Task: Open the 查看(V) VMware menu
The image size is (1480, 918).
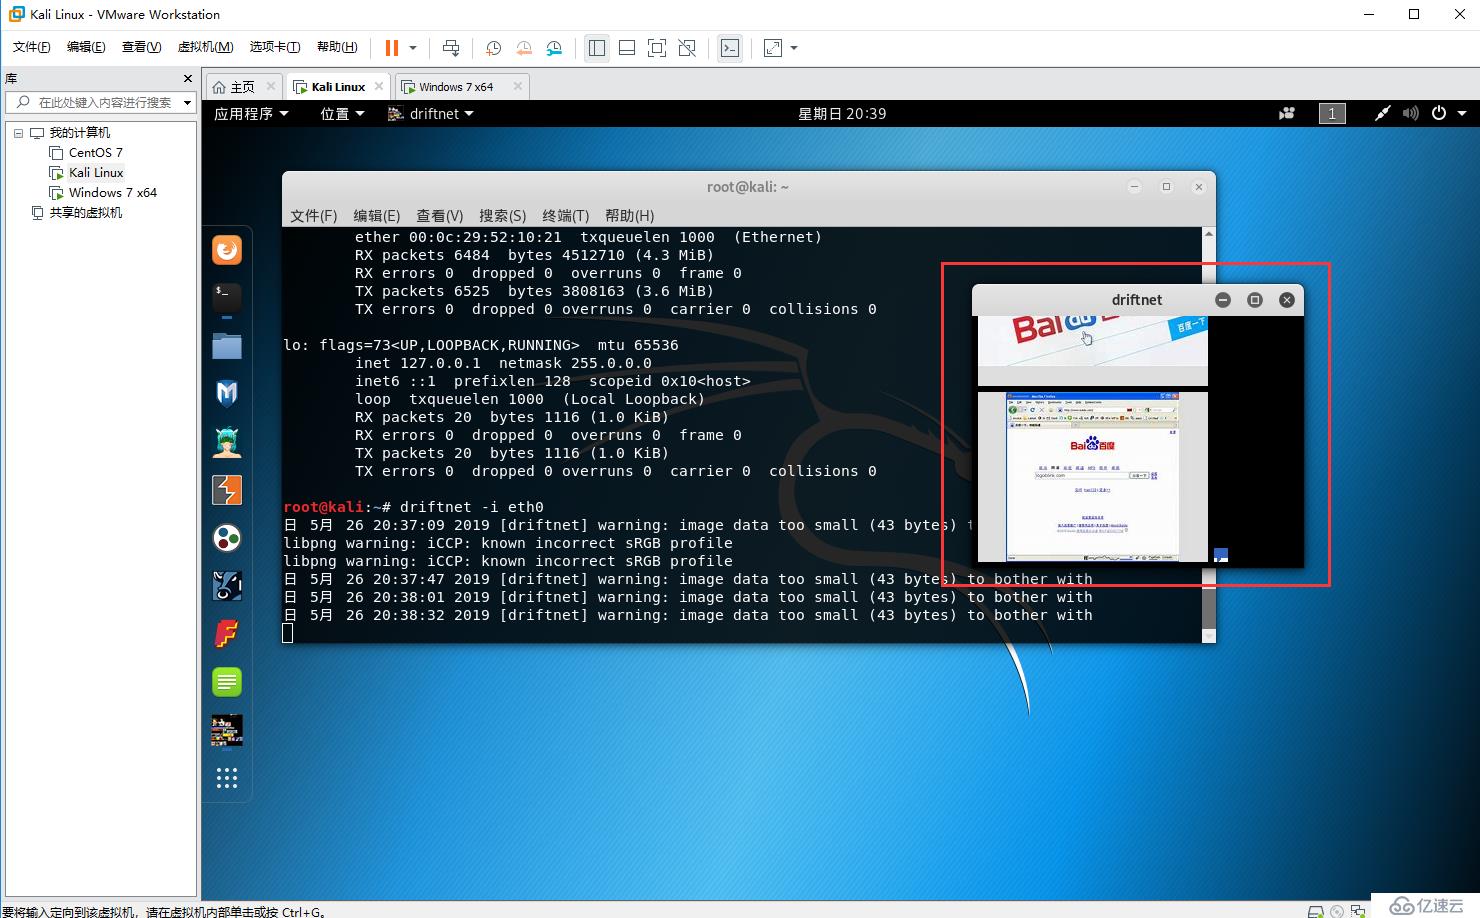Action: point(141,47)
